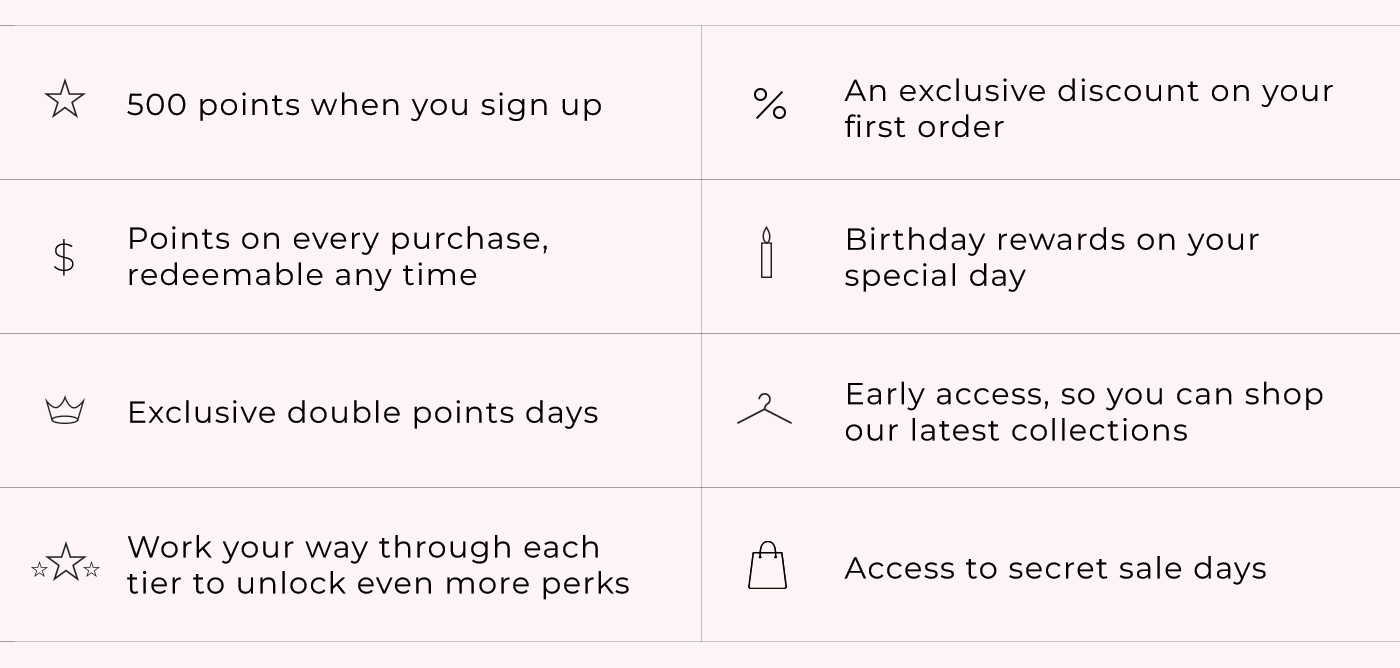The height and width of the screenshot is (668, 1400).
Task: Click 'Points on every purchase' text
Action: (x=338, y=239)
